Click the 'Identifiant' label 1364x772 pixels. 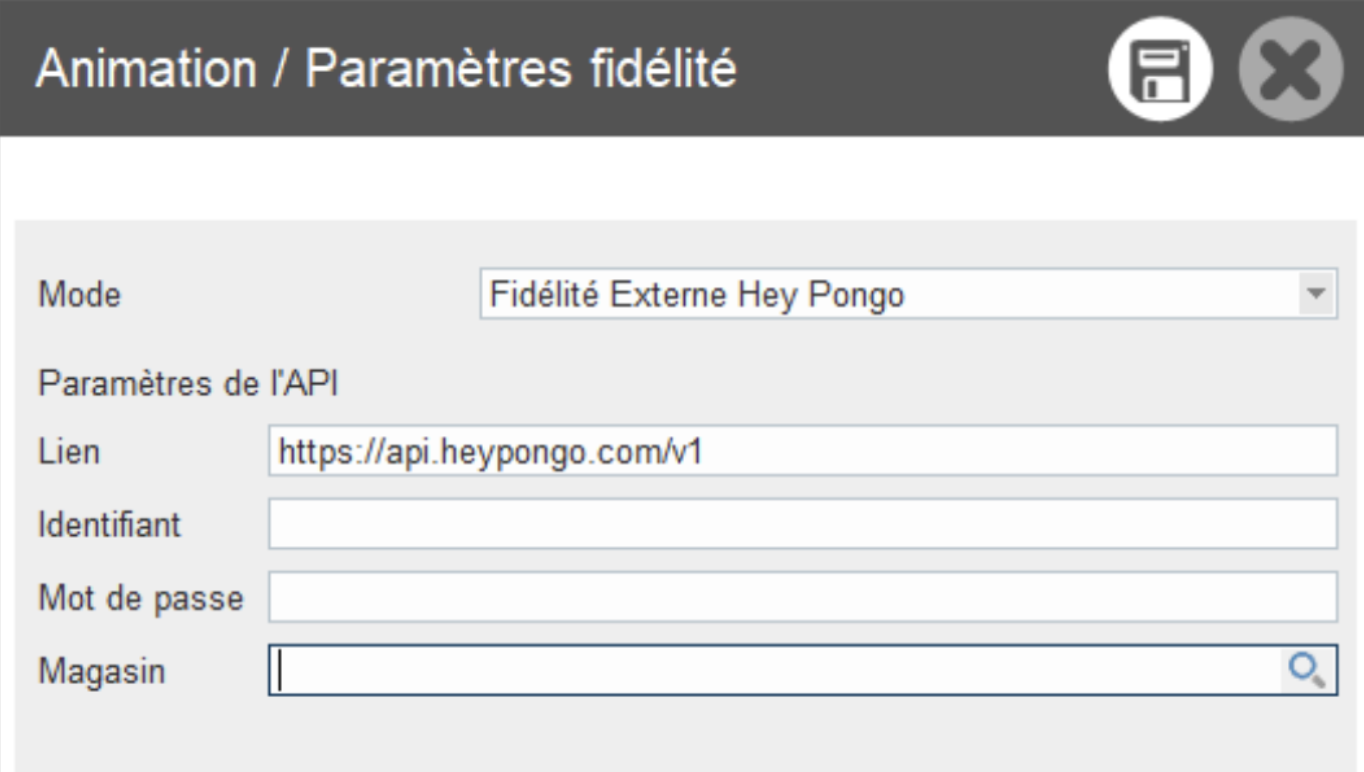[x=110, y=524]
